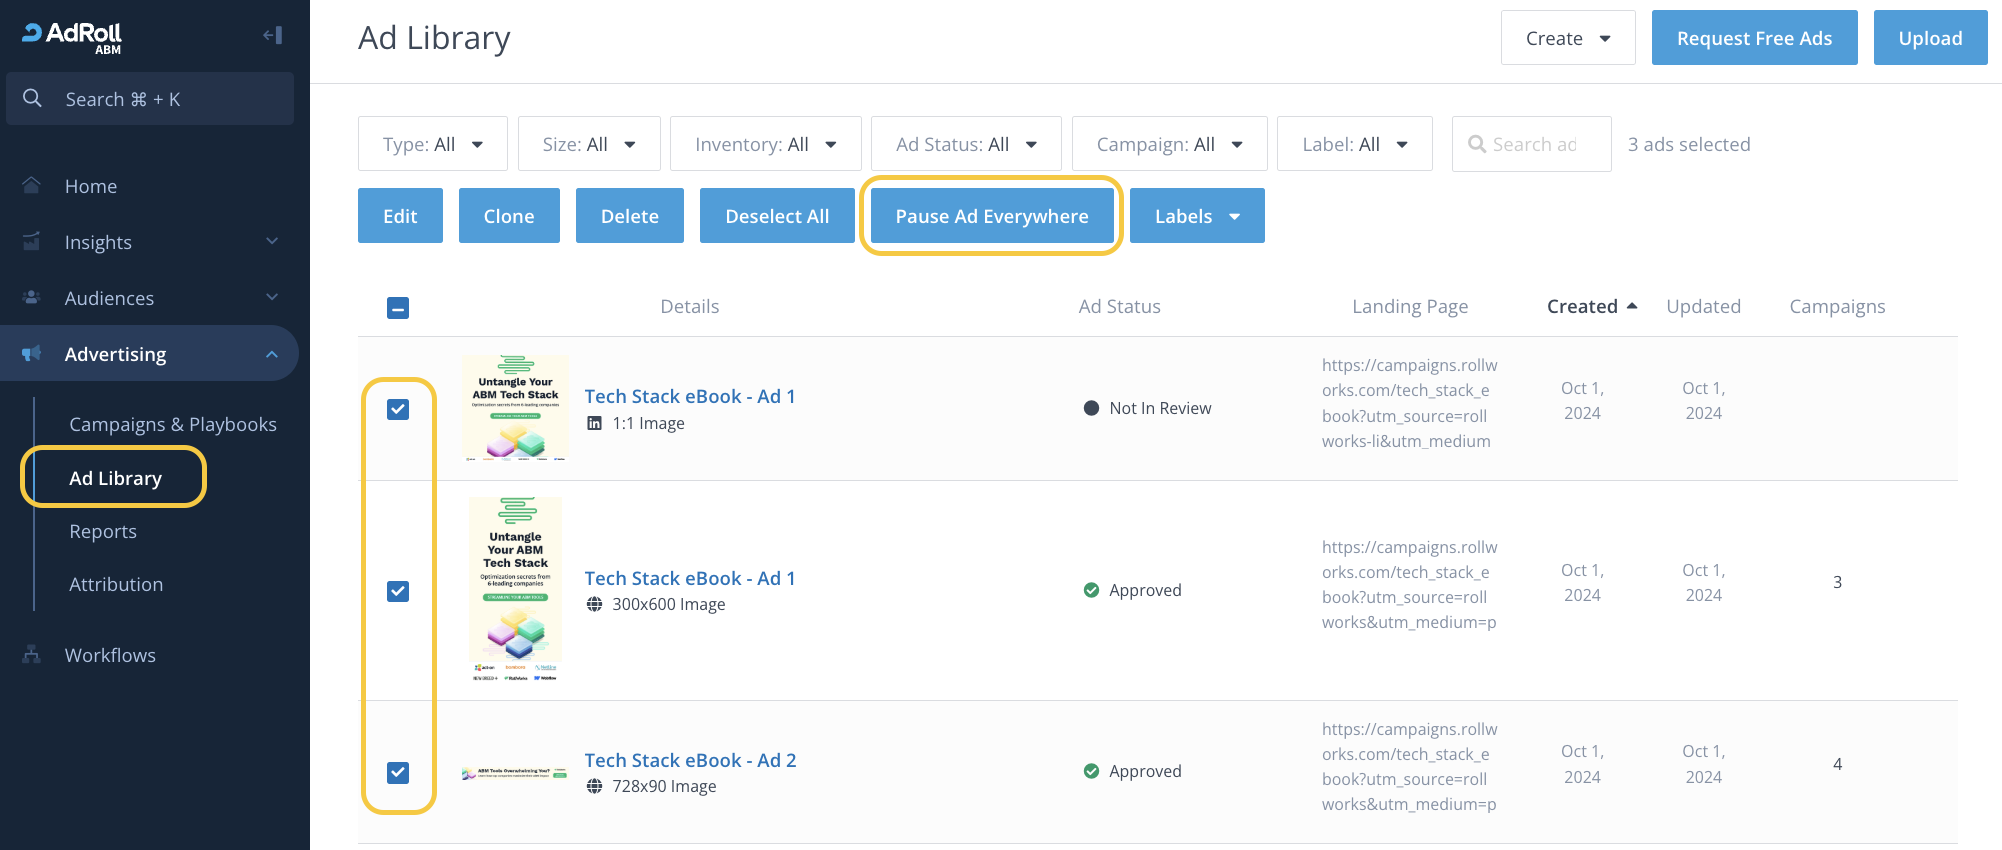This screenshot has height=850, width=2002.
Task: Uncheck the 1:1 Image Tech Stack ad
Action: click(x=398, y=409)
